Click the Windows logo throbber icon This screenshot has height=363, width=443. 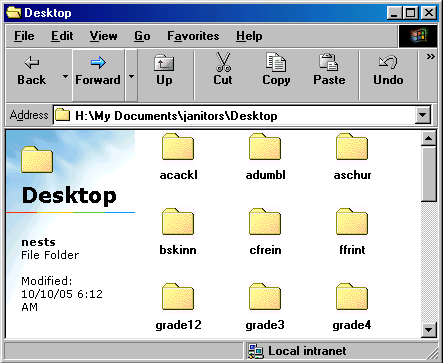418,36
